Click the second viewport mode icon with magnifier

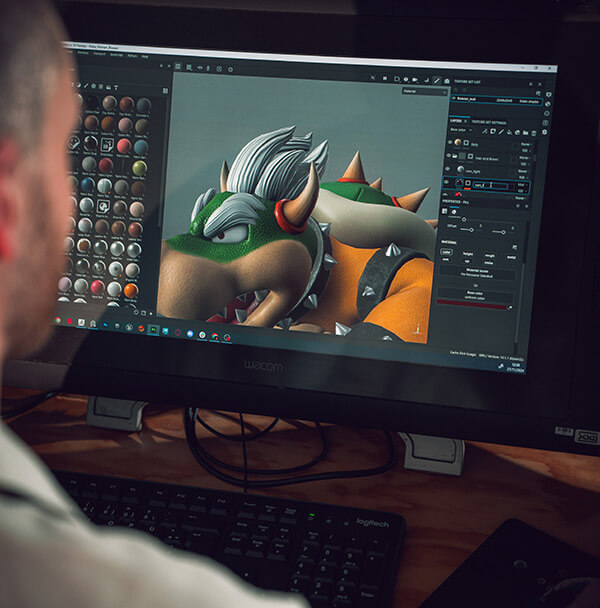(189, 68)
